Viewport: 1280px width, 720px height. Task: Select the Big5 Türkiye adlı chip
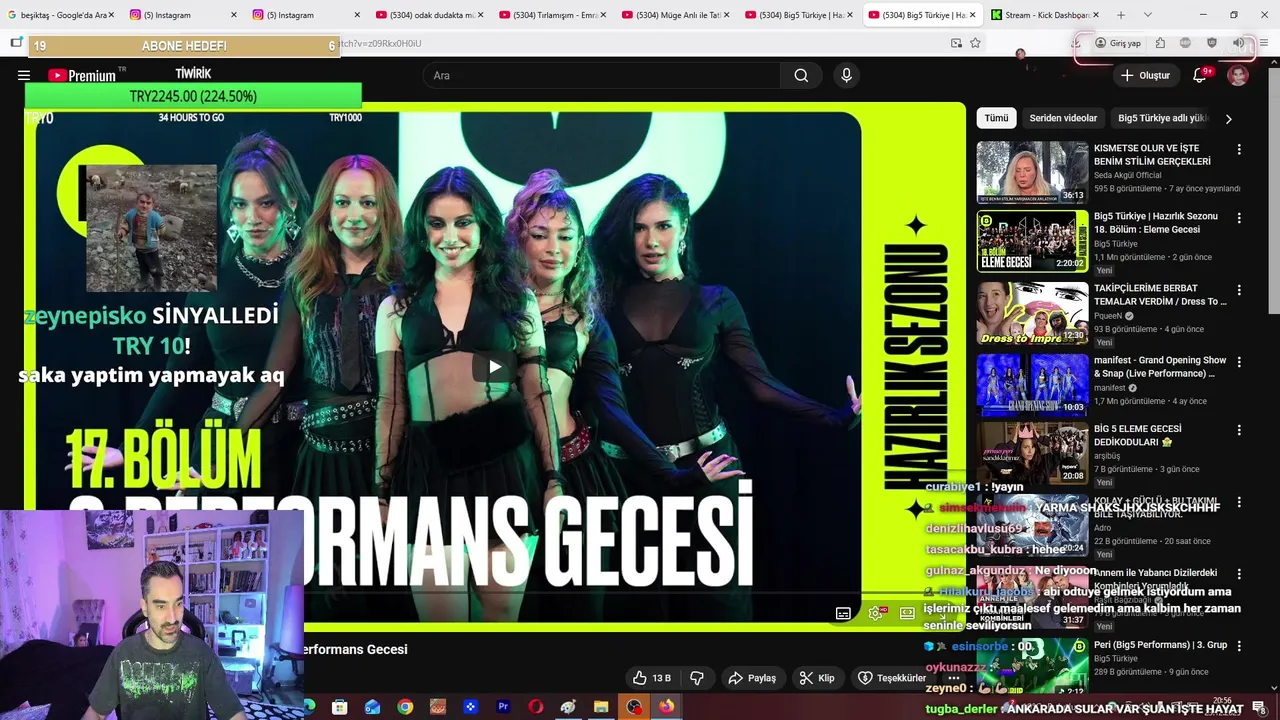[1162, 118]
